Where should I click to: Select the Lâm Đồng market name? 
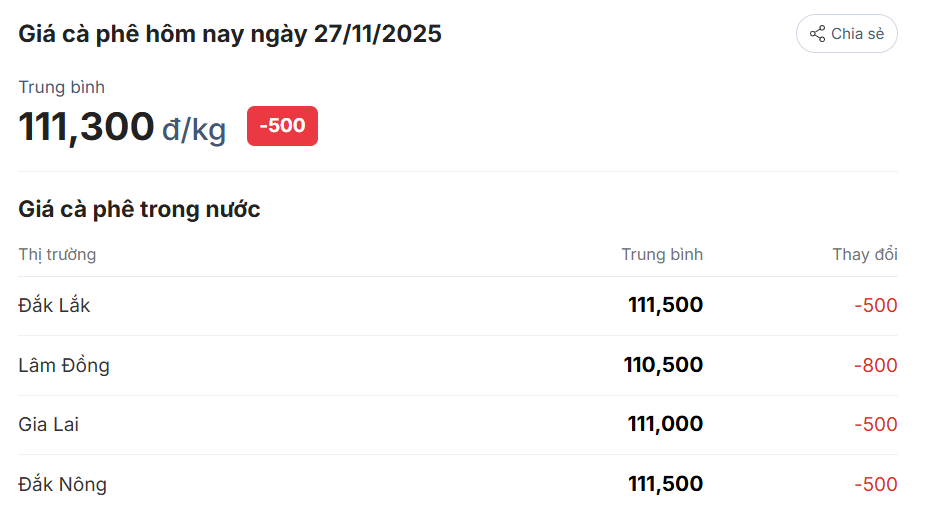coord(64,366)
